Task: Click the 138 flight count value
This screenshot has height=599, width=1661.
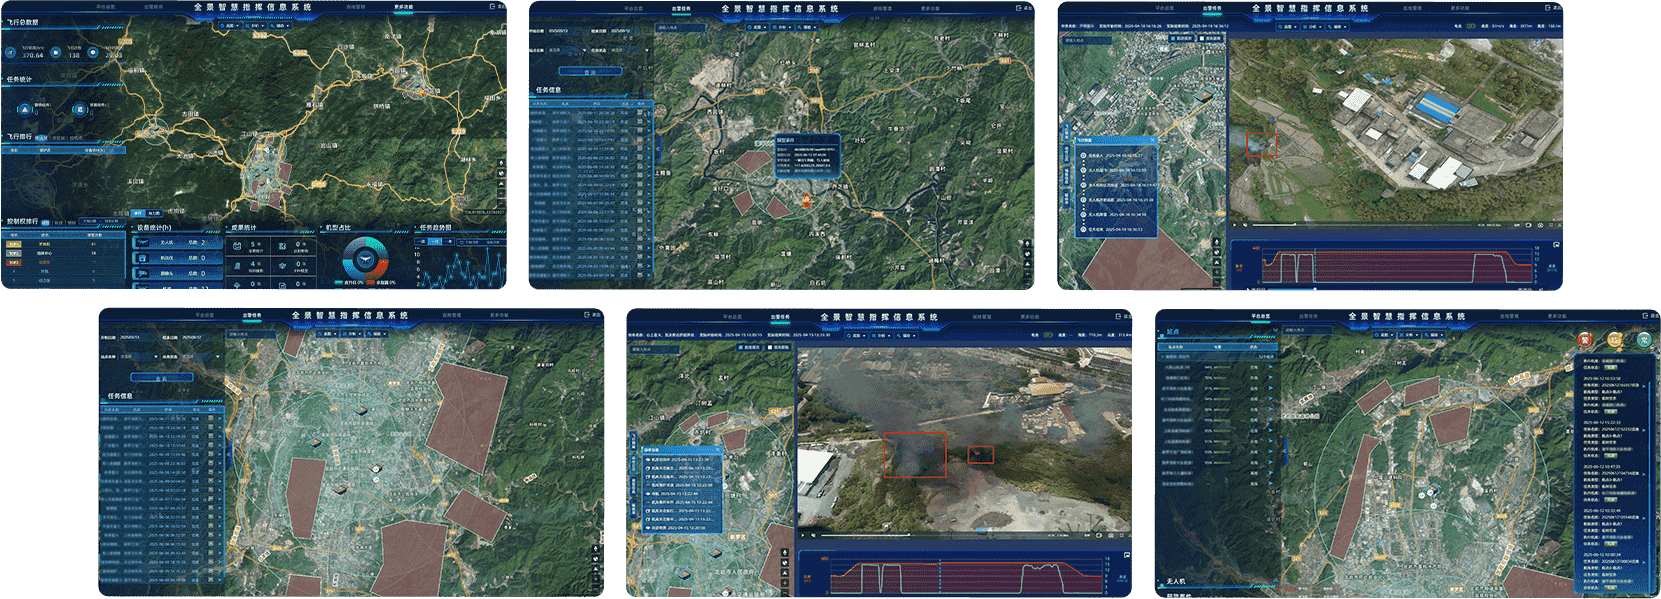Action: point(74,56)
